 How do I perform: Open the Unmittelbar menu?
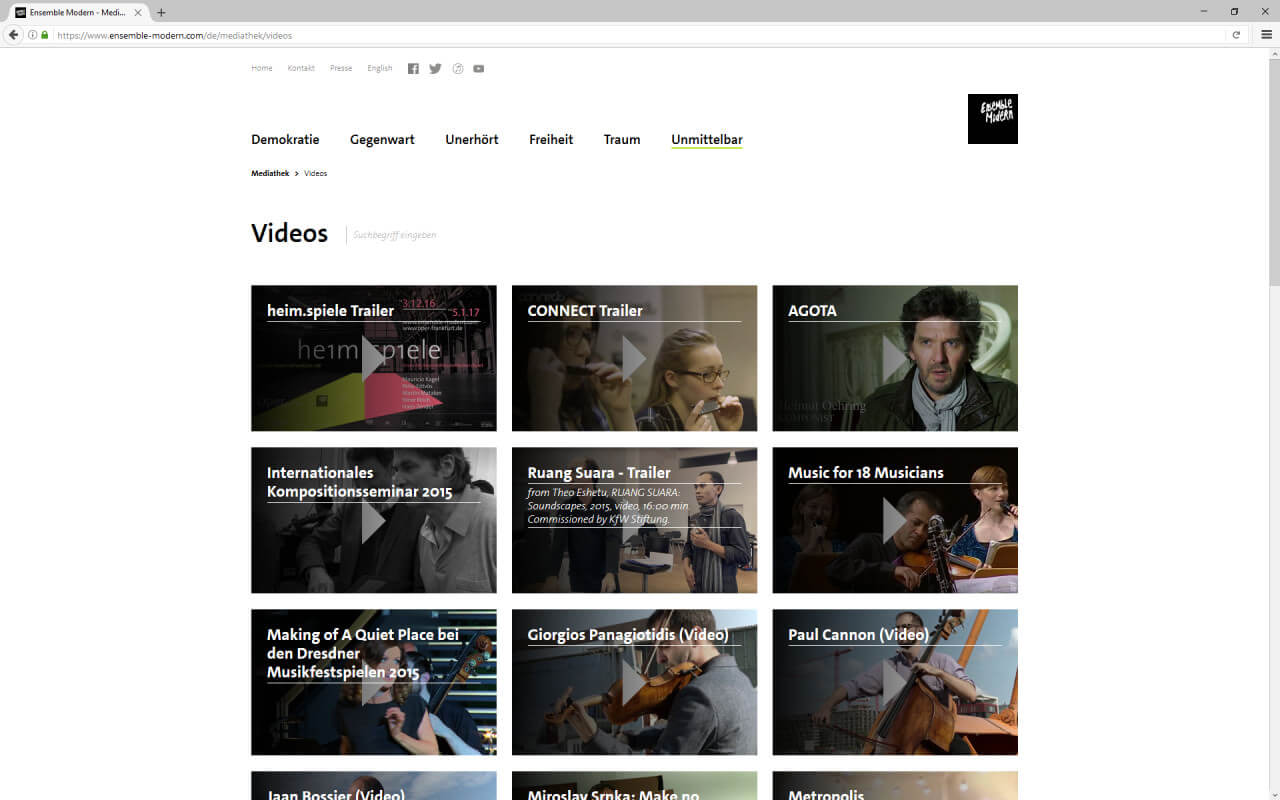click(x=707, y=140)
